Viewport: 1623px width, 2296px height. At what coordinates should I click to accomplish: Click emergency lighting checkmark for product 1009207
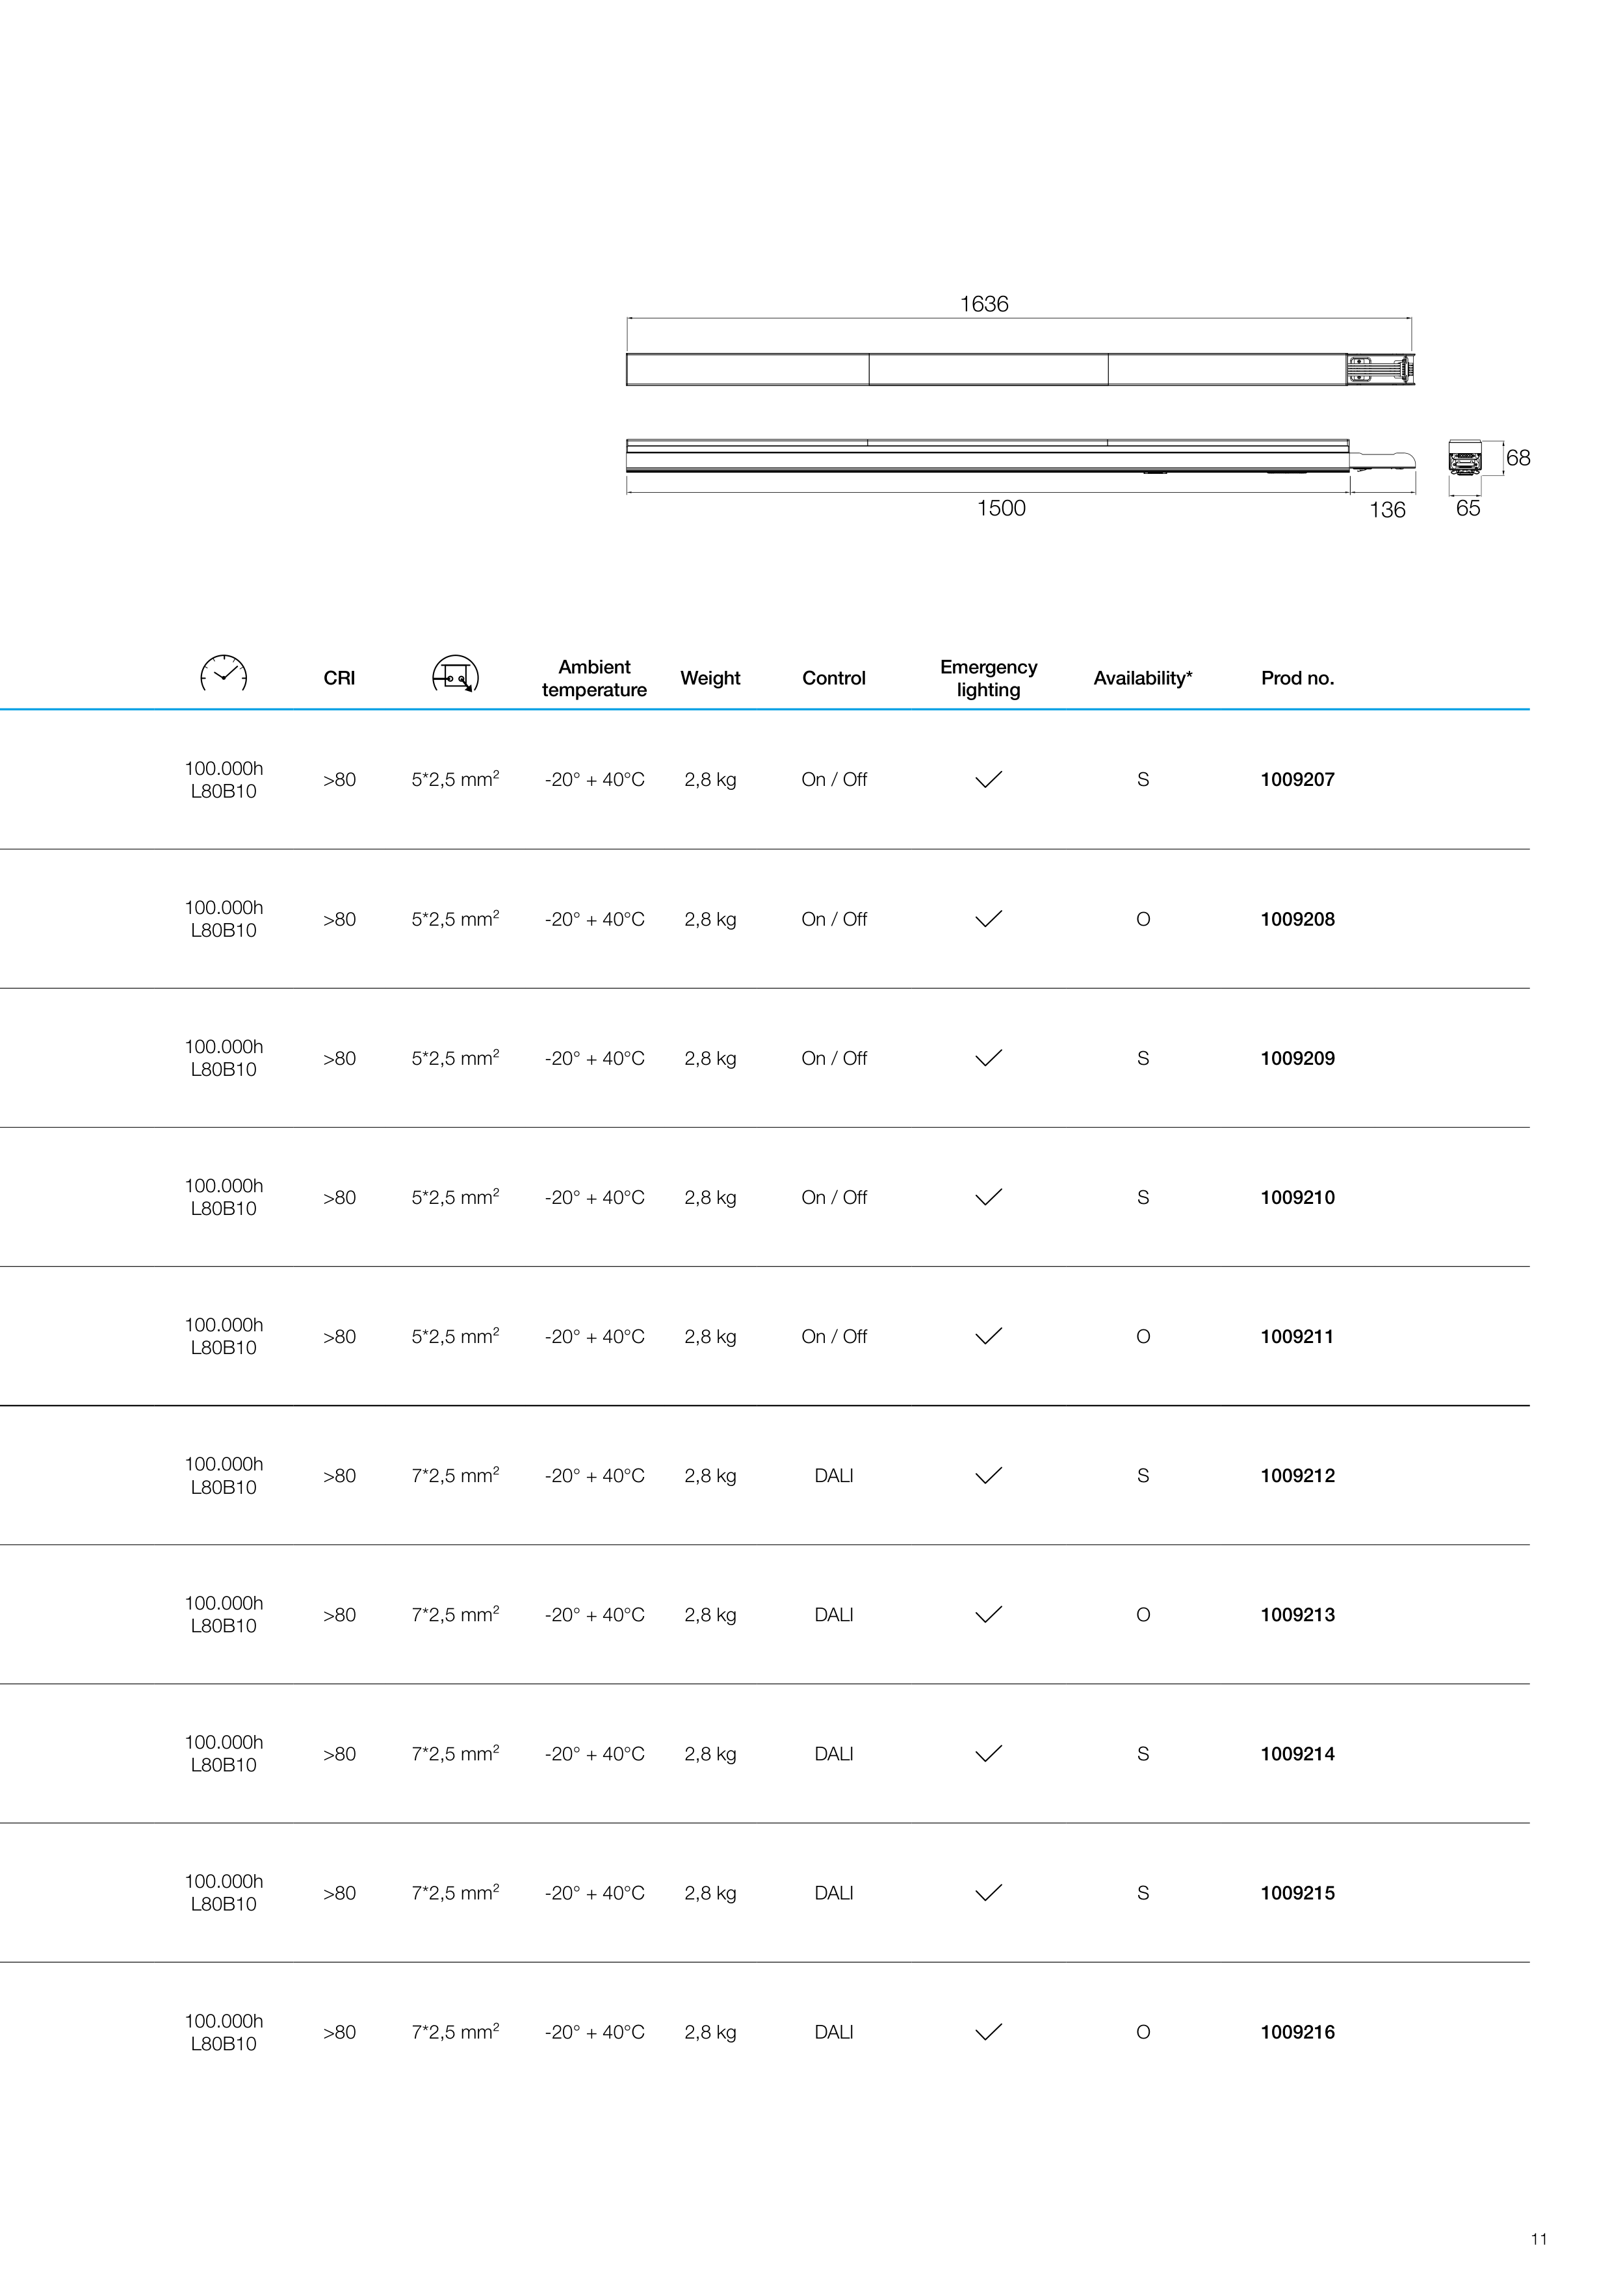[988, 779]
